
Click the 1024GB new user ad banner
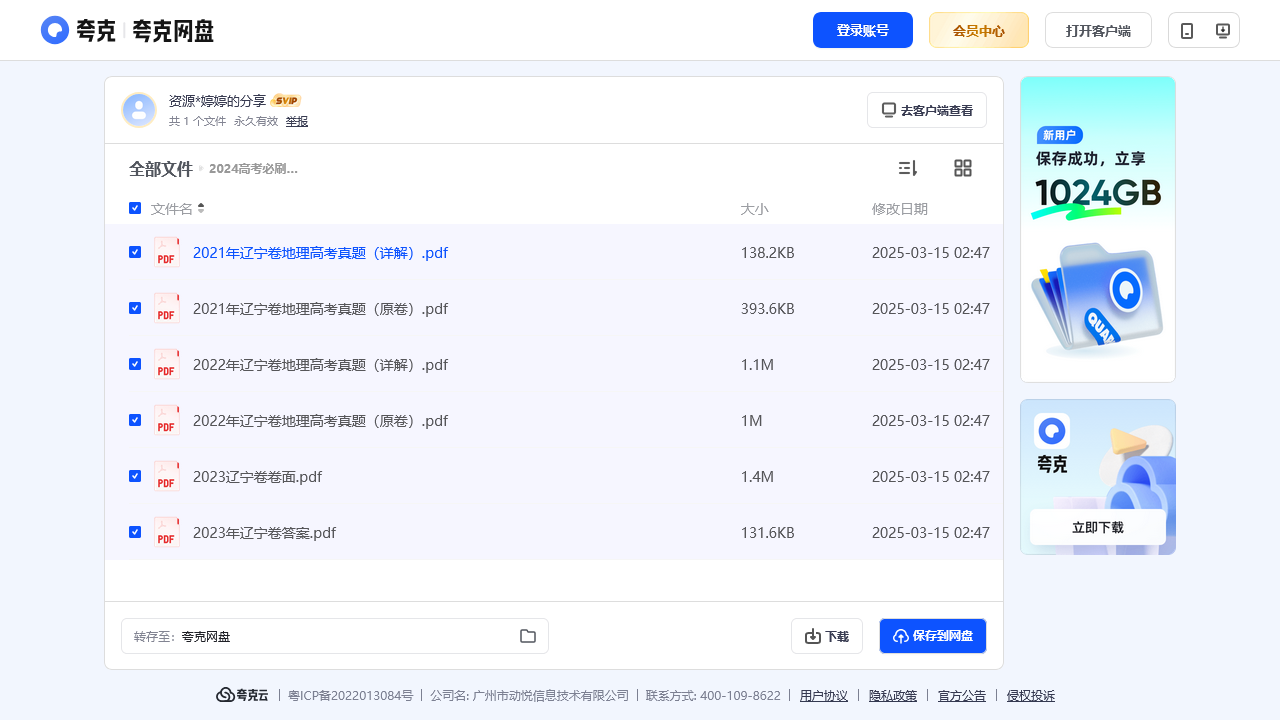[x=1098, y=229]
